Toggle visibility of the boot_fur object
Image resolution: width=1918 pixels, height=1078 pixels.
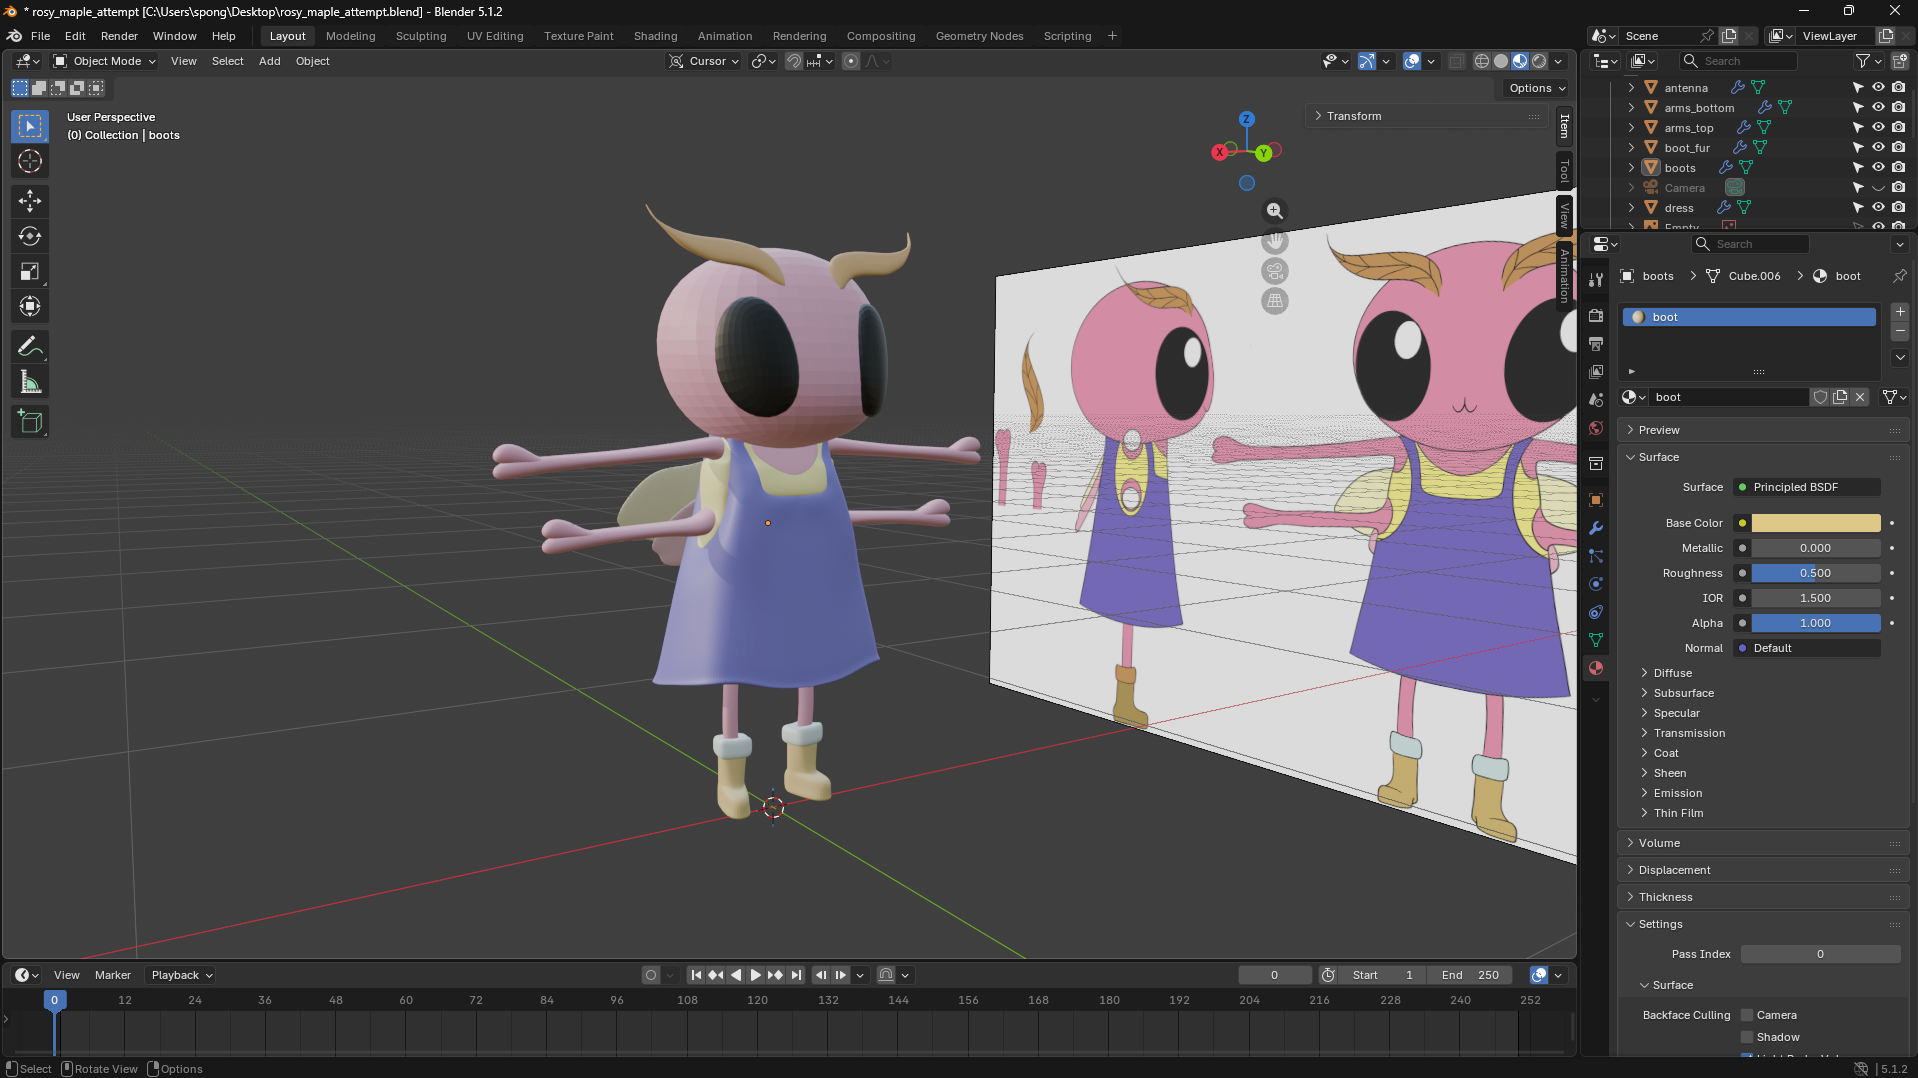(x=1878, y=148)
